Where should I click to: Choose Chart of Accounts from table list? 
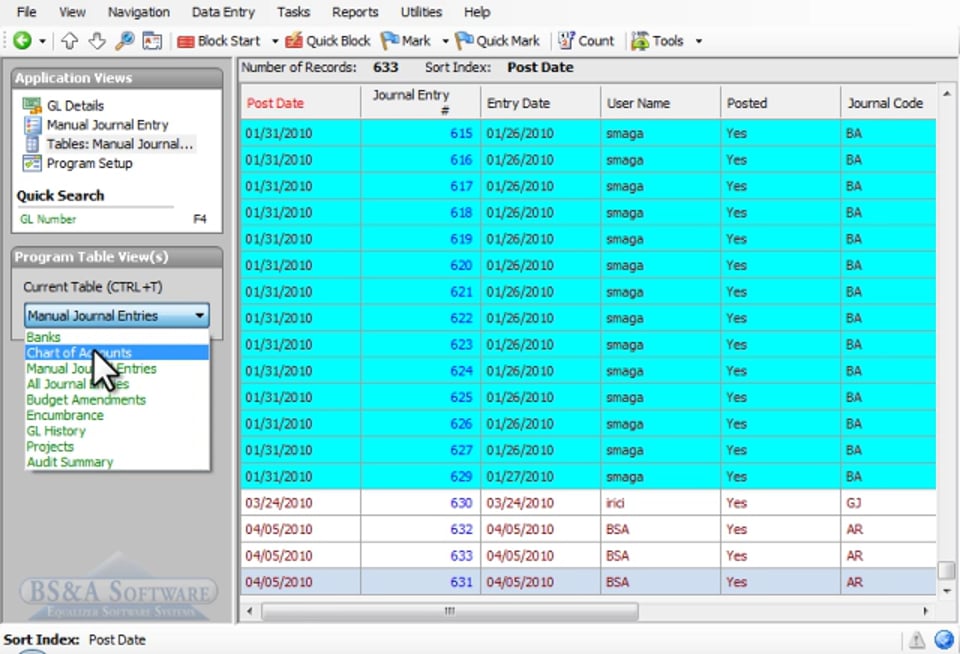[x=79, y=353]
